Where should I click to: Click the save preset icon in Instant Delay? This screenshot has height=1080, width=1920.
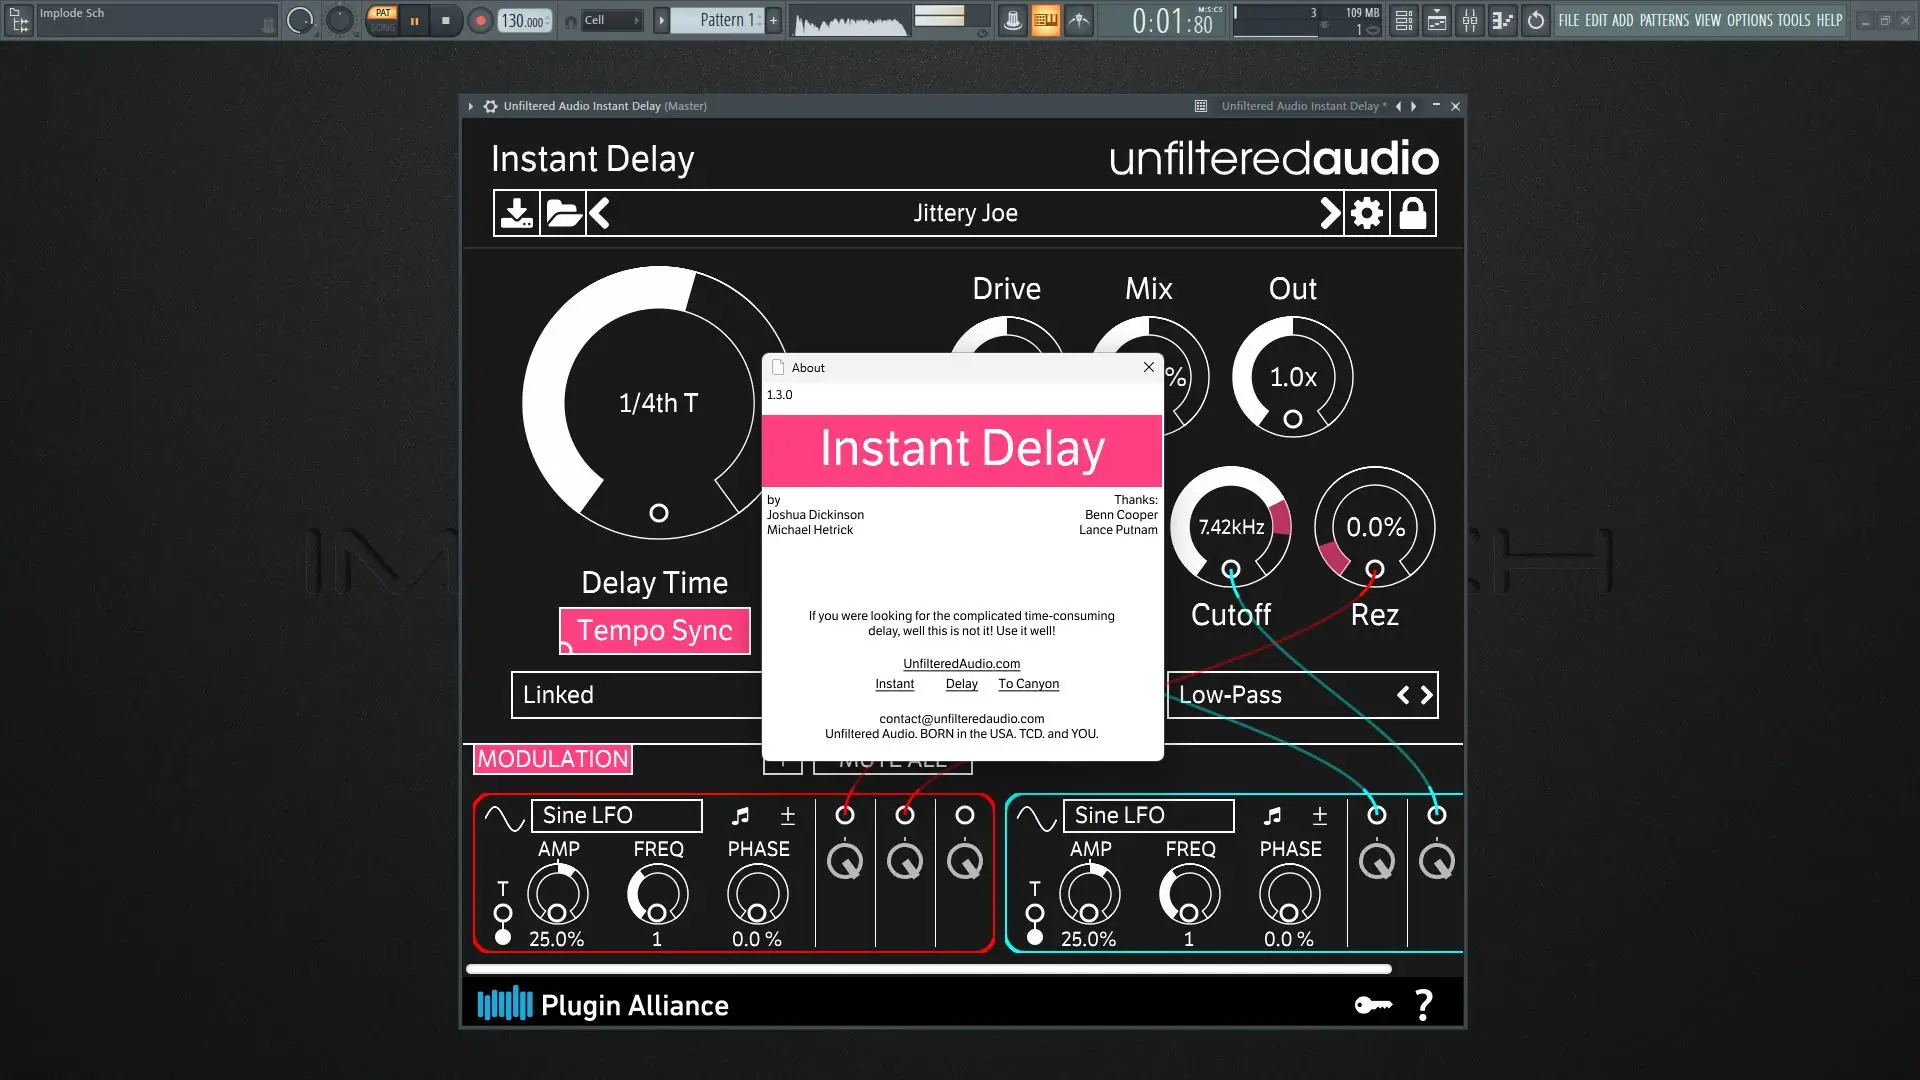point(516,212)
